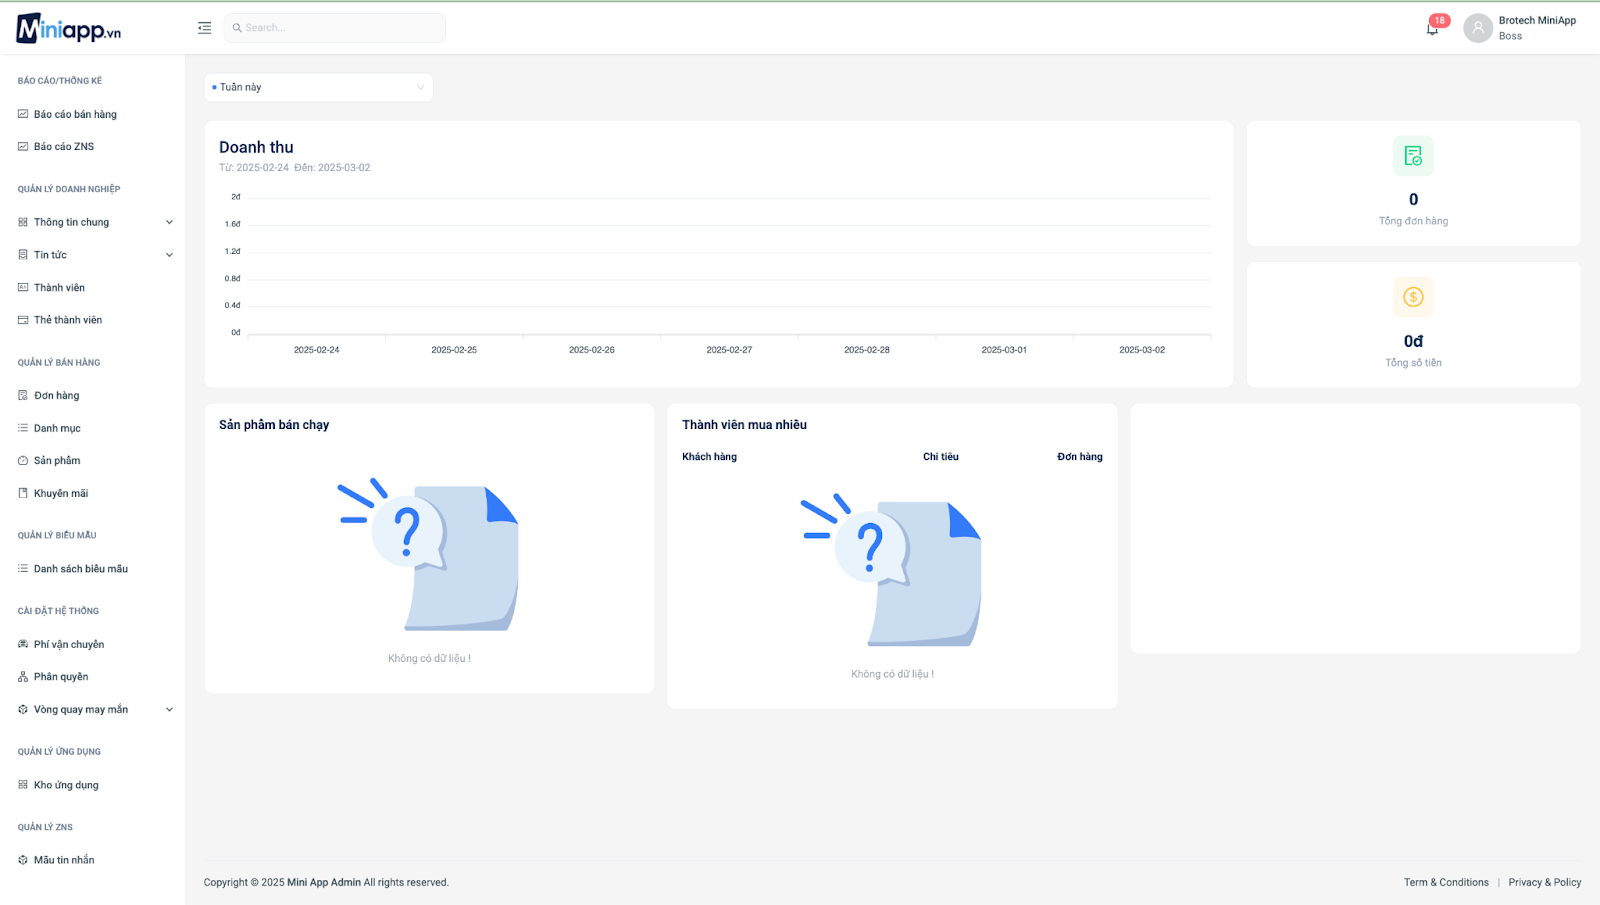Viewport: 1600px width, 905px height.
Task: Click the Mẫu tin nhắn gear icon
Action: (x=23, y=860)
